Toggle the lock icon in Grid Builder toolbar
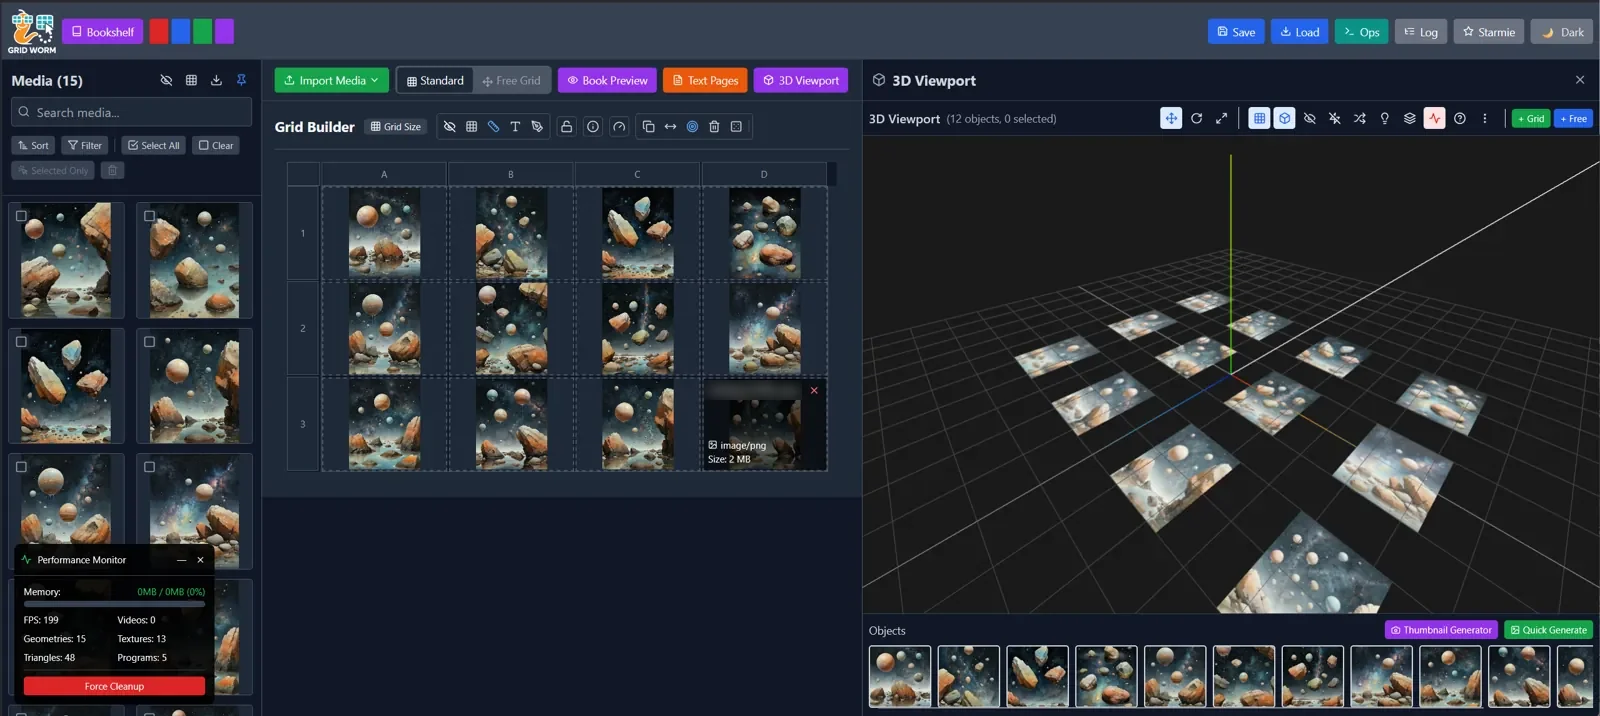 pyautogui.click(x=567, y=126)
